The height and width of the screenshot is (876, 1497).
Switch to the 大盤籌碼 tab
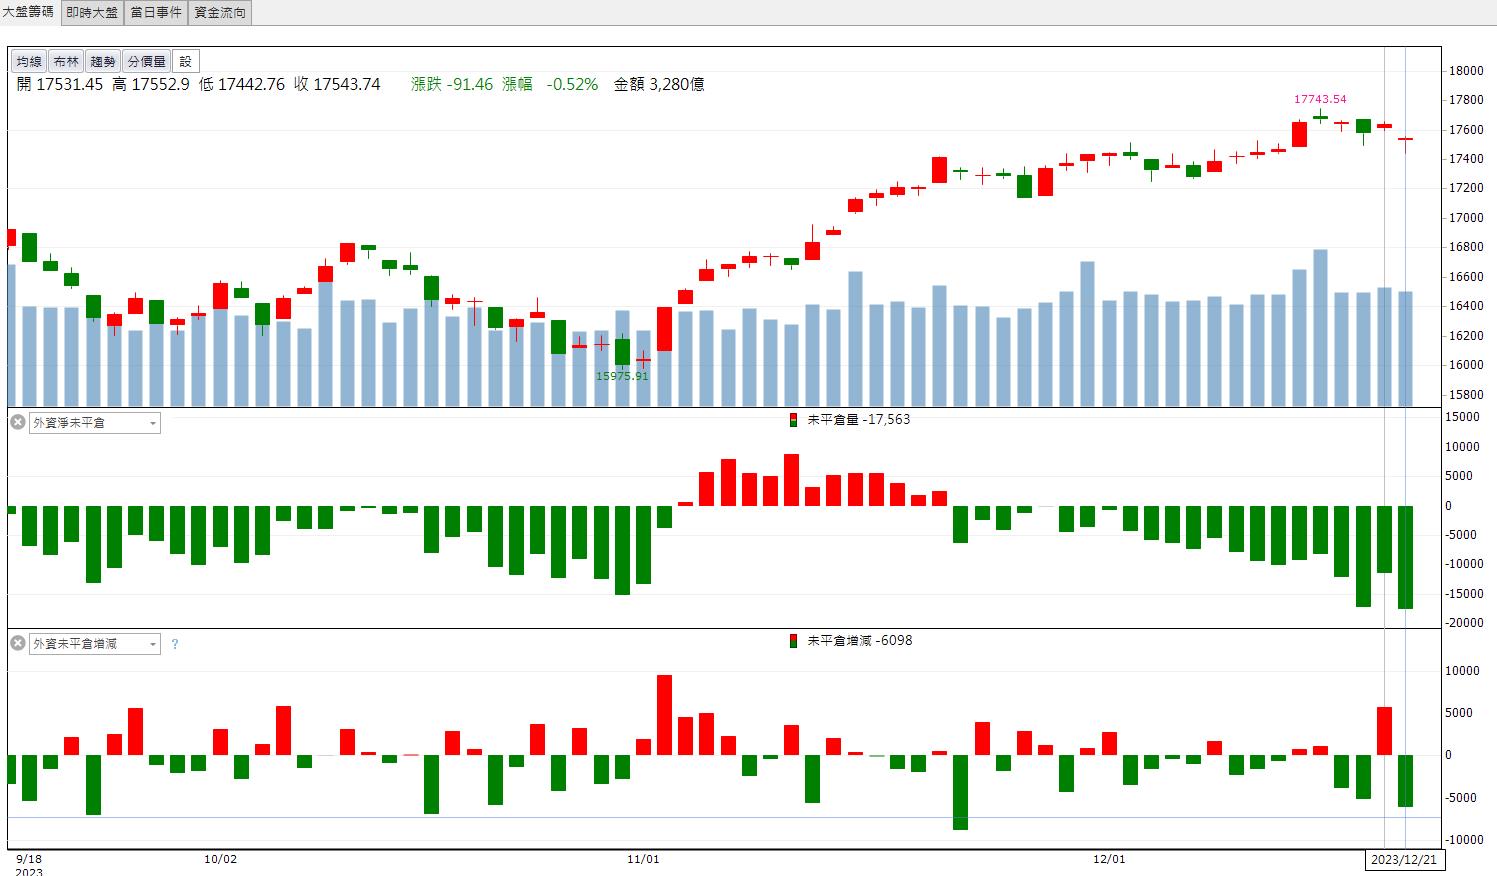28,12
